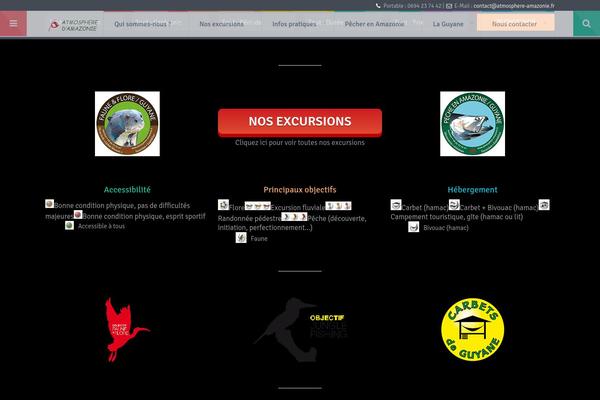This screenshot has width=600, height=400.
Task: Click the red icon beside 'esprit sportif'
Action: pyautogui.click(x=78, y=214)
